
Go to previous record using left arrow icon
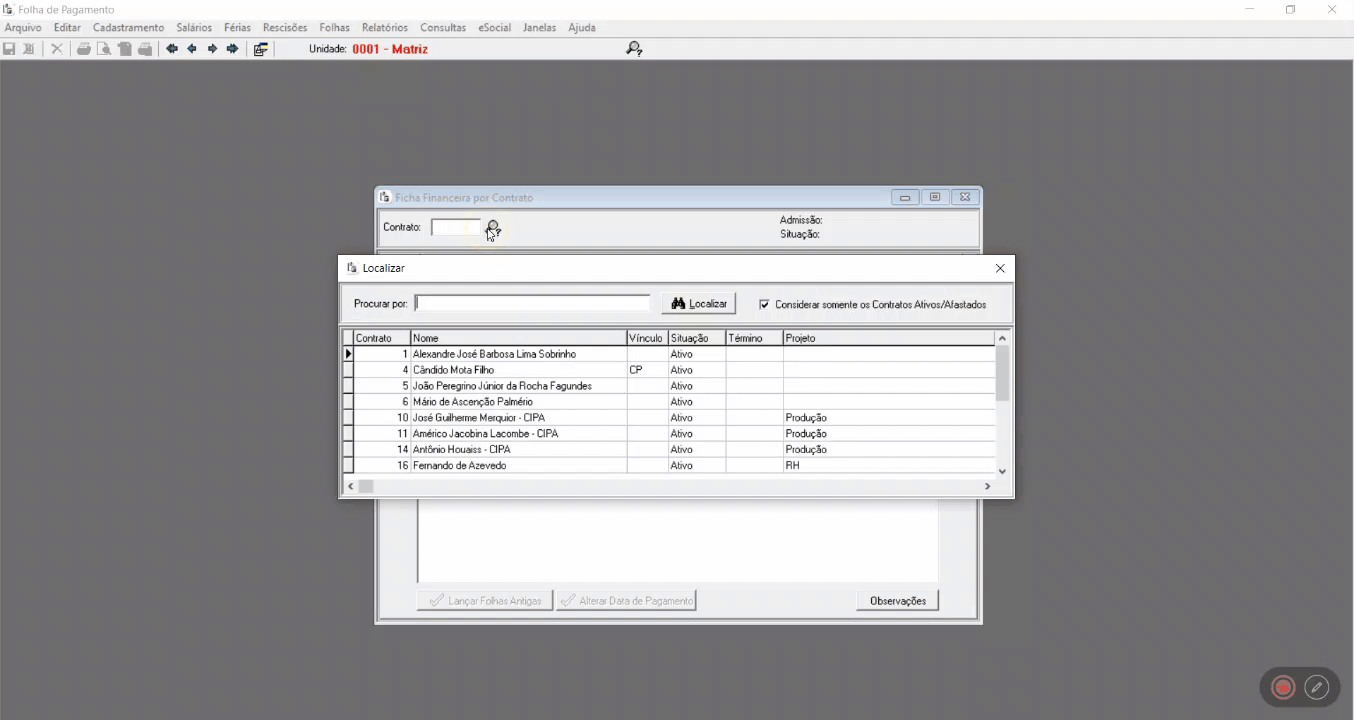pyautogui.click(x=191, y=48)
